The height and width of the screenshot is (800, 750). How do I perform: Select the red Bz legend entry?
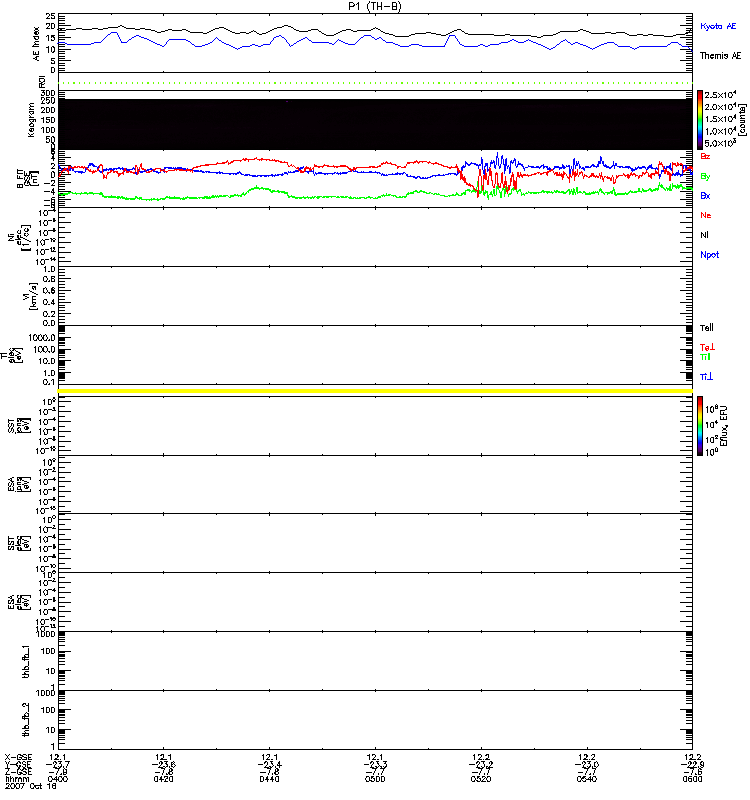pos(706,157)
